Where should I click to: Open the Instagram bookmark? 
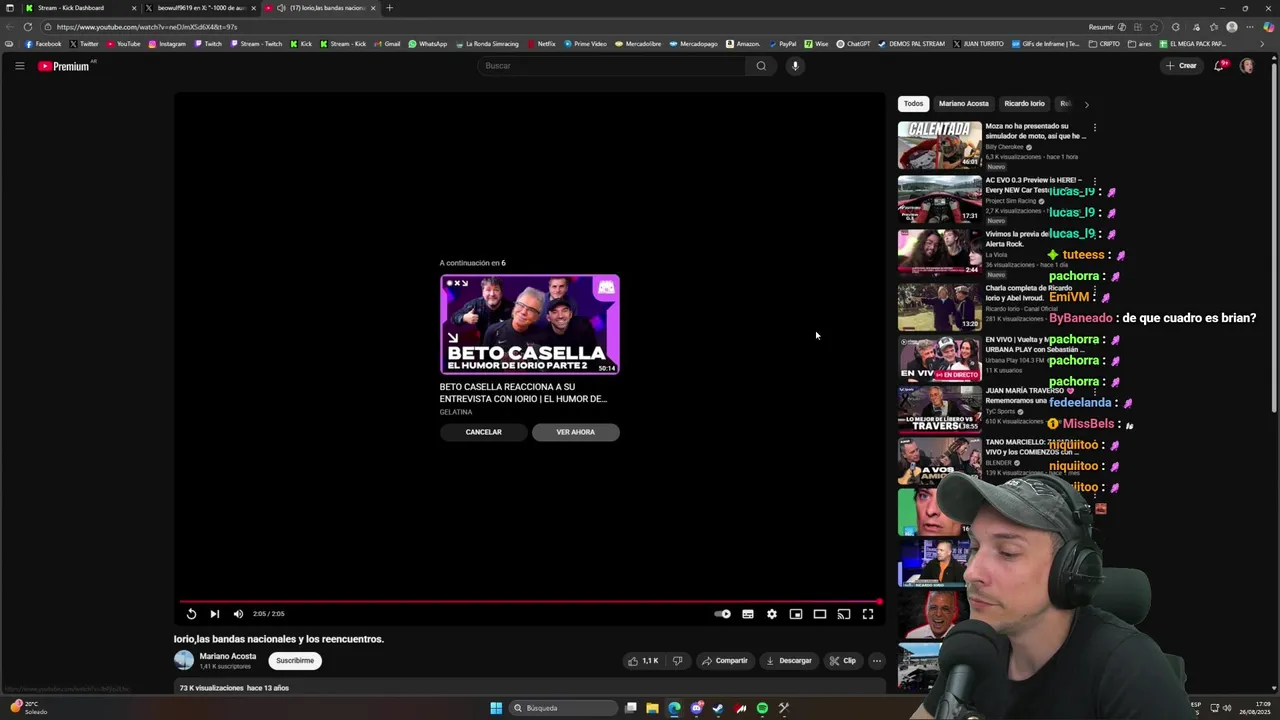coord(167,44)
